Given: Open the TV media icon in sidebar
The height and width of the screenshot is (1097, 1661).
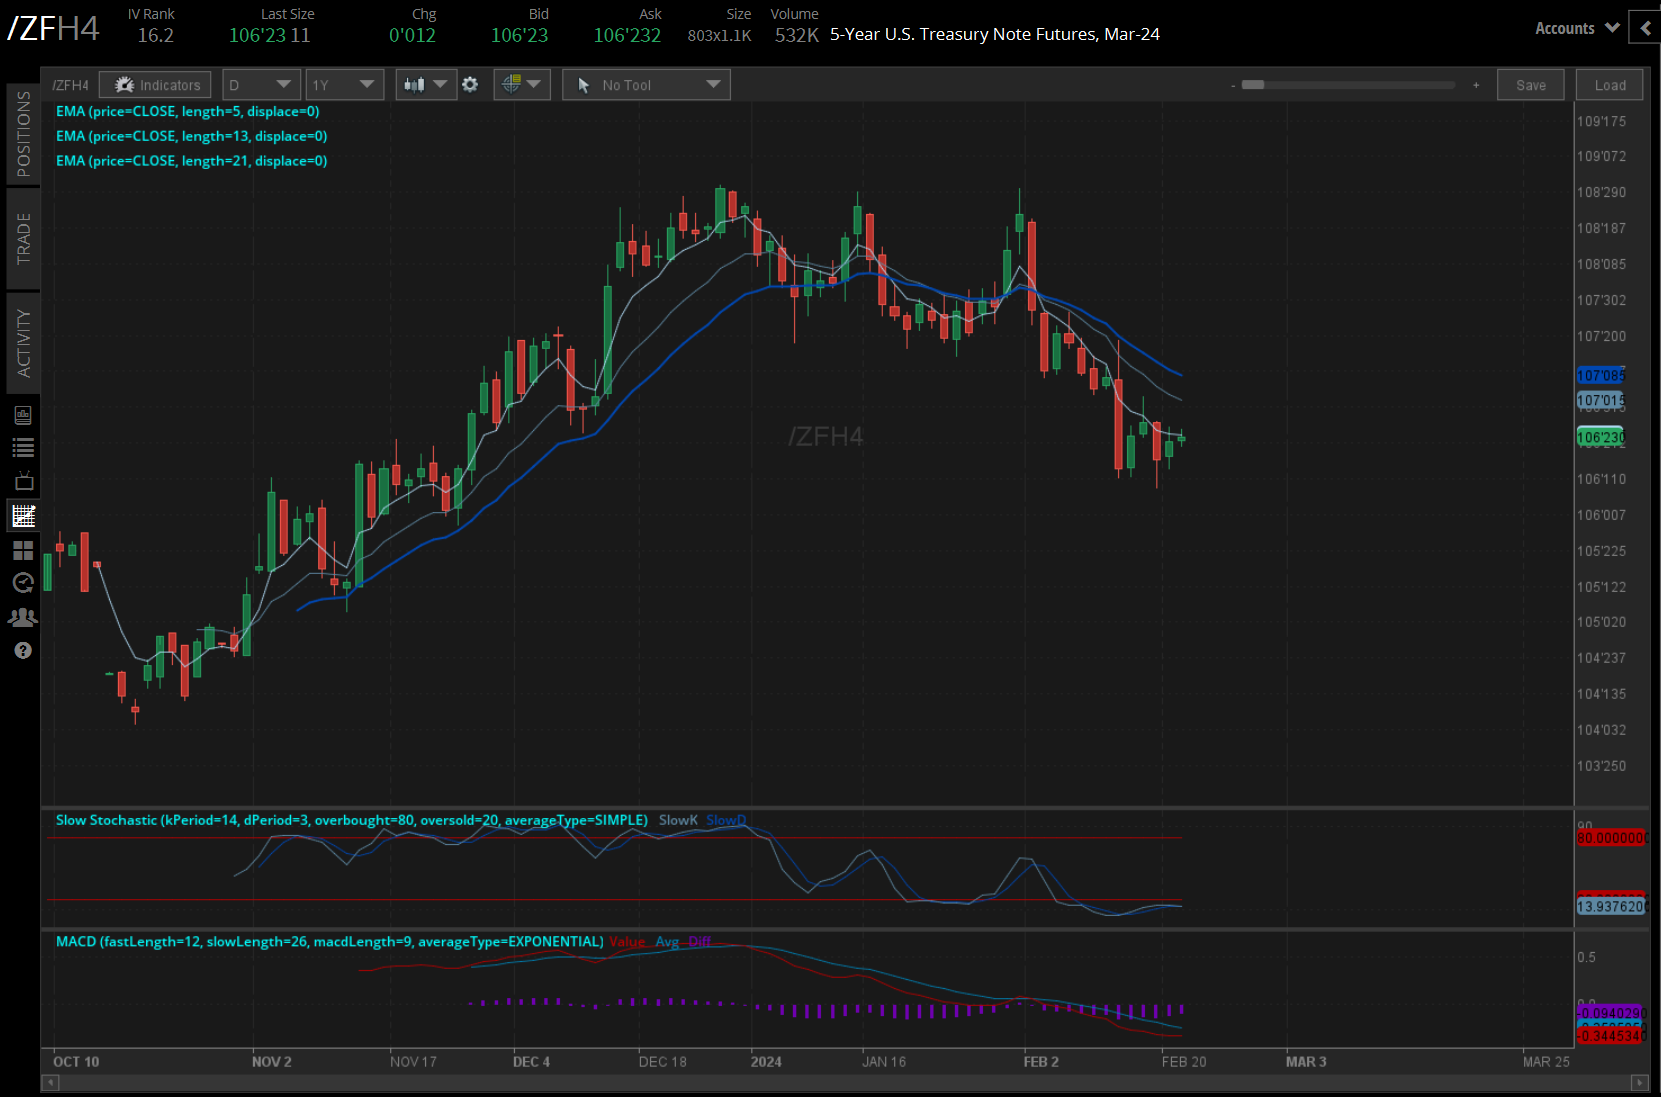Looking at the screenshot, I should (x=23, y=481).
